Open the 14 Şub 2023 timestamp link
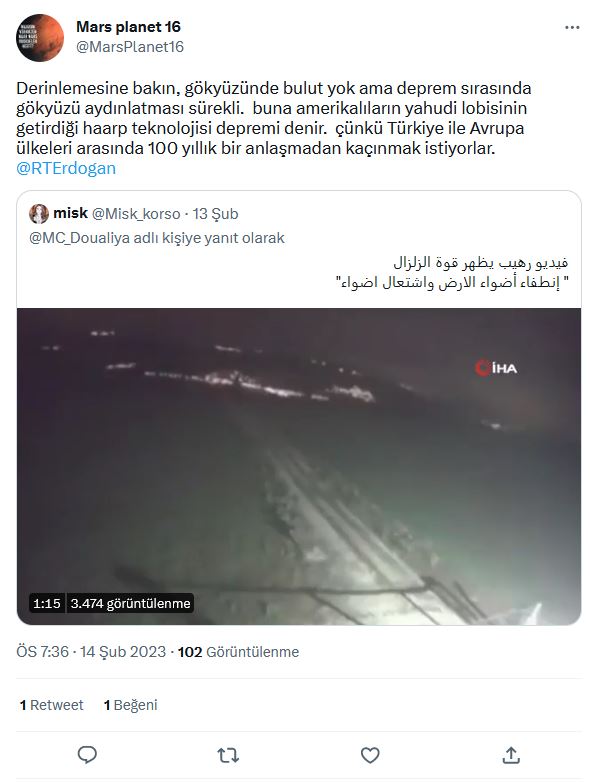 tap(123, 652)
